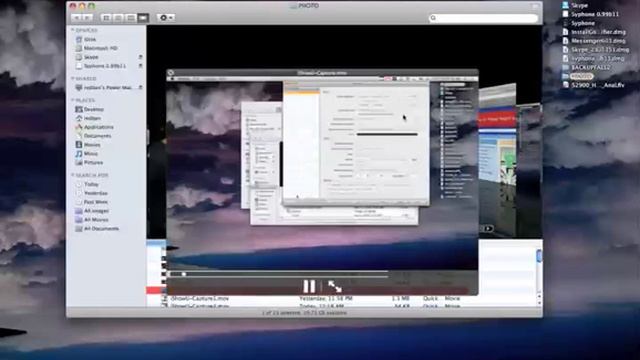
Task: Toggle the toolbar hide pill button
Action: (x=535, y=6)
